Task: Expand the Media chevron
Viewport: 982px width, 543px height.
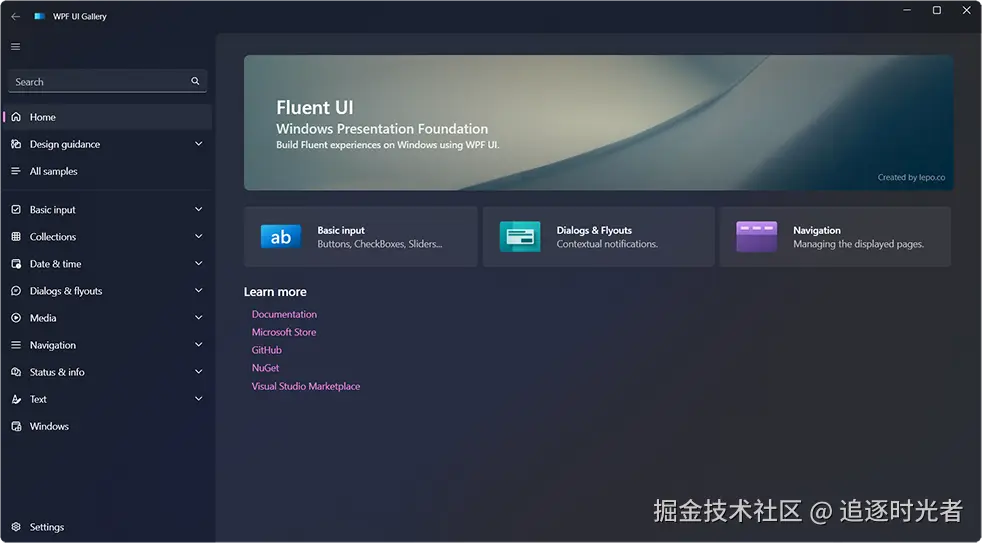Action: pyautogui.click(x=199, y=318)
